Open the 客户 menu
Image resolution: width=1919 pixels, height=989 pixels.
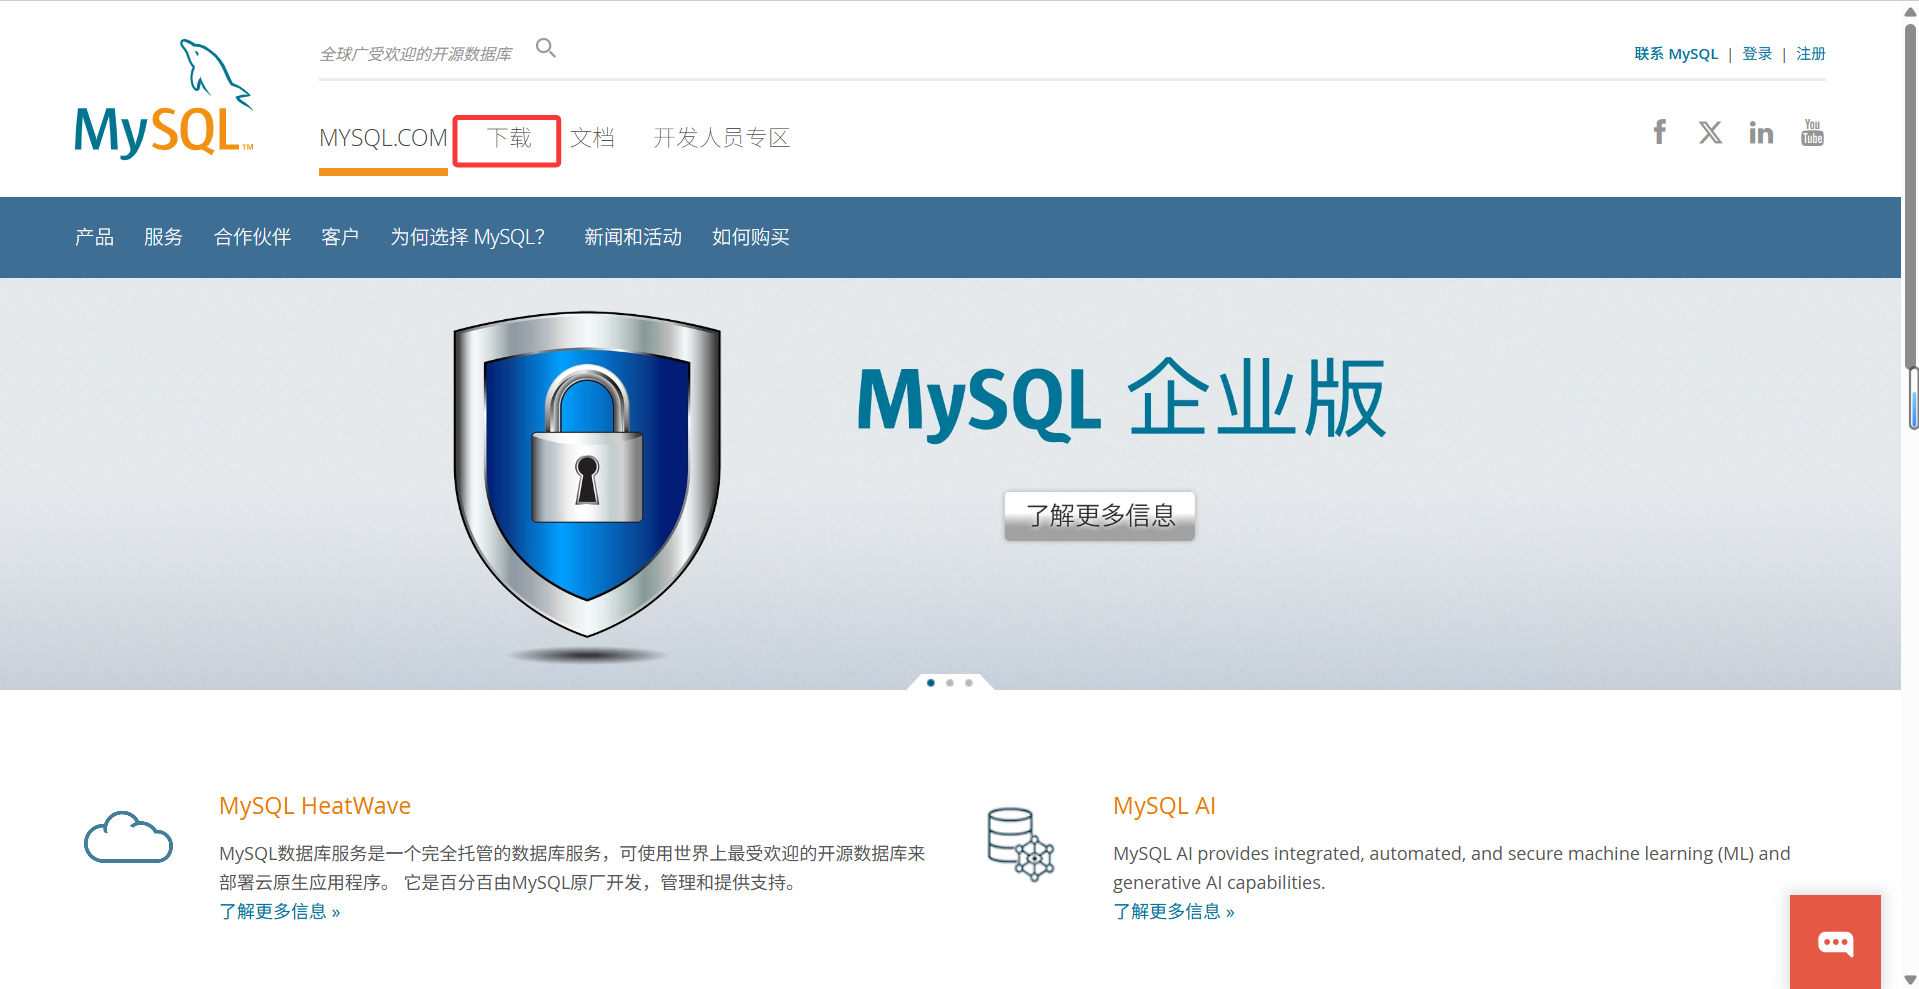[340, 237]
